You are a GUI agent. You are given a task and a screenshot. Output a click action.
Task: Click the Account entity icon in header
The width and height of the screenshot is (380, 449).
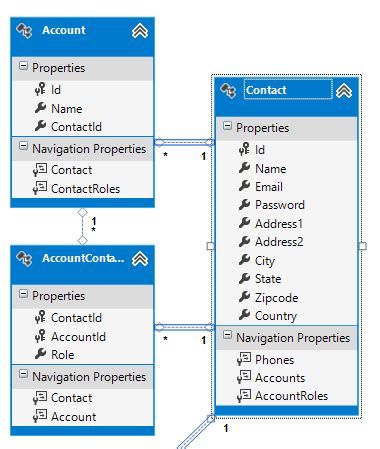(24, 31)
